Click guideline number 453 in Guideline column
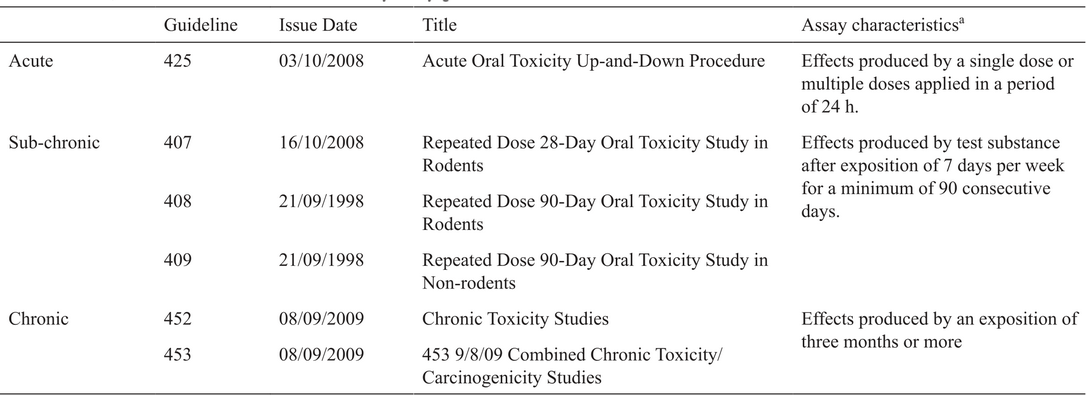Image resolution: width=1086 pixels, height=396 pixels. tap(177, 355)
